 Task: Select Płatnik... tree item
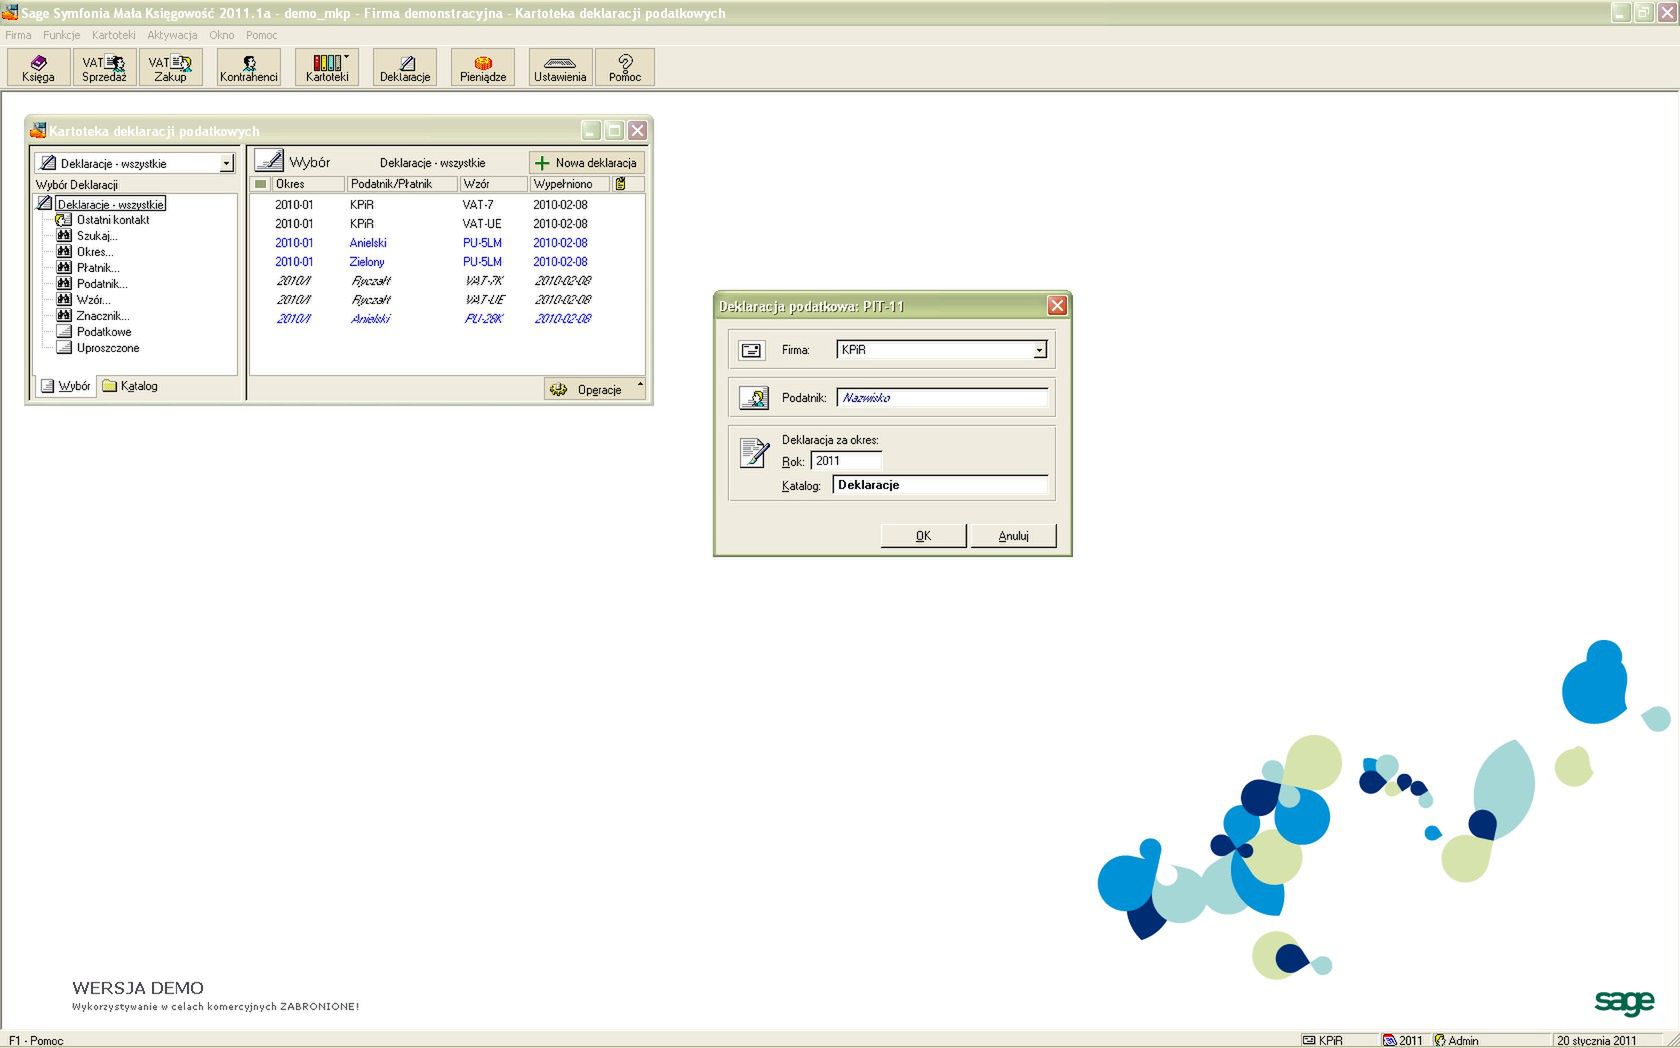coord(98,268)
